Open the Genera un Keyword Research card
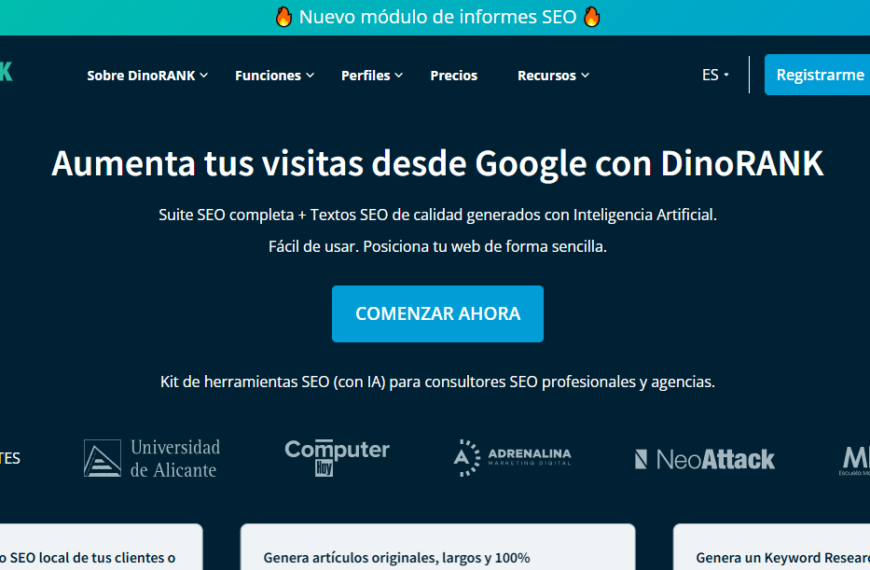The width and height of the screenshot is (870, 570). point(772,547)
